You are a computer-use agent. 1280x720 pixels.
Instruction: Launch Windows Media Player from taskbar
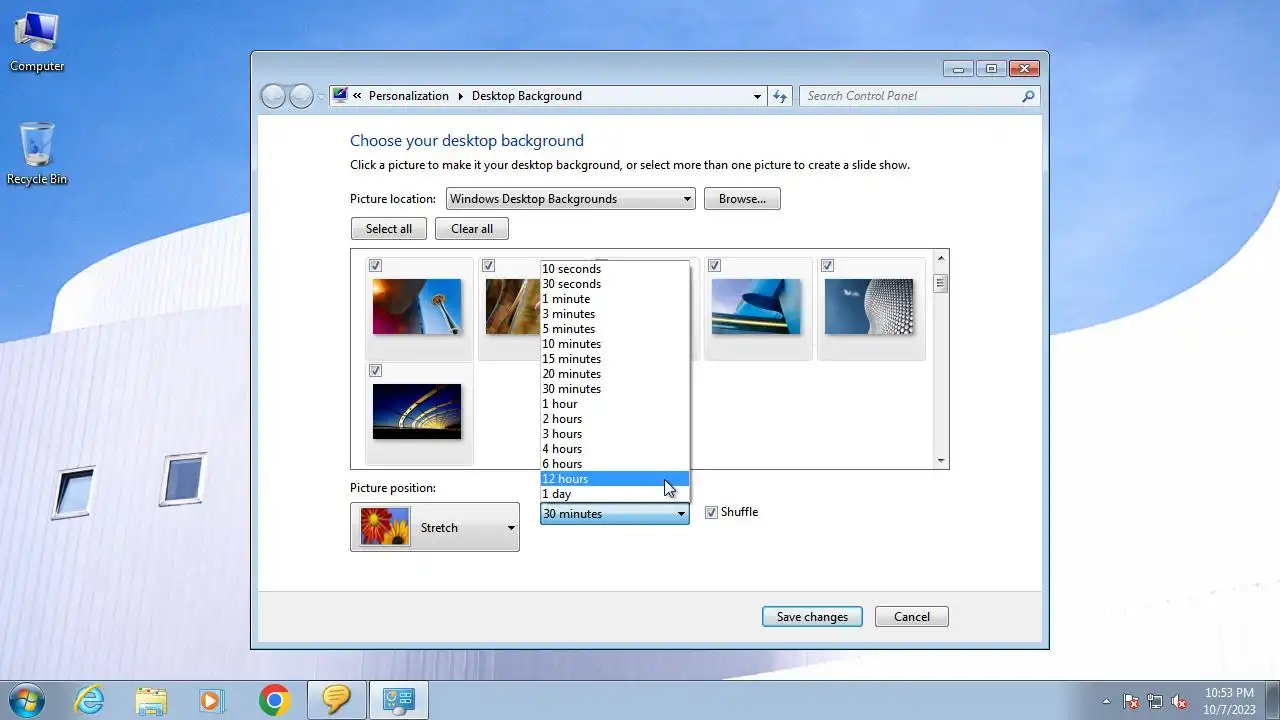click(x=211, y=700)
